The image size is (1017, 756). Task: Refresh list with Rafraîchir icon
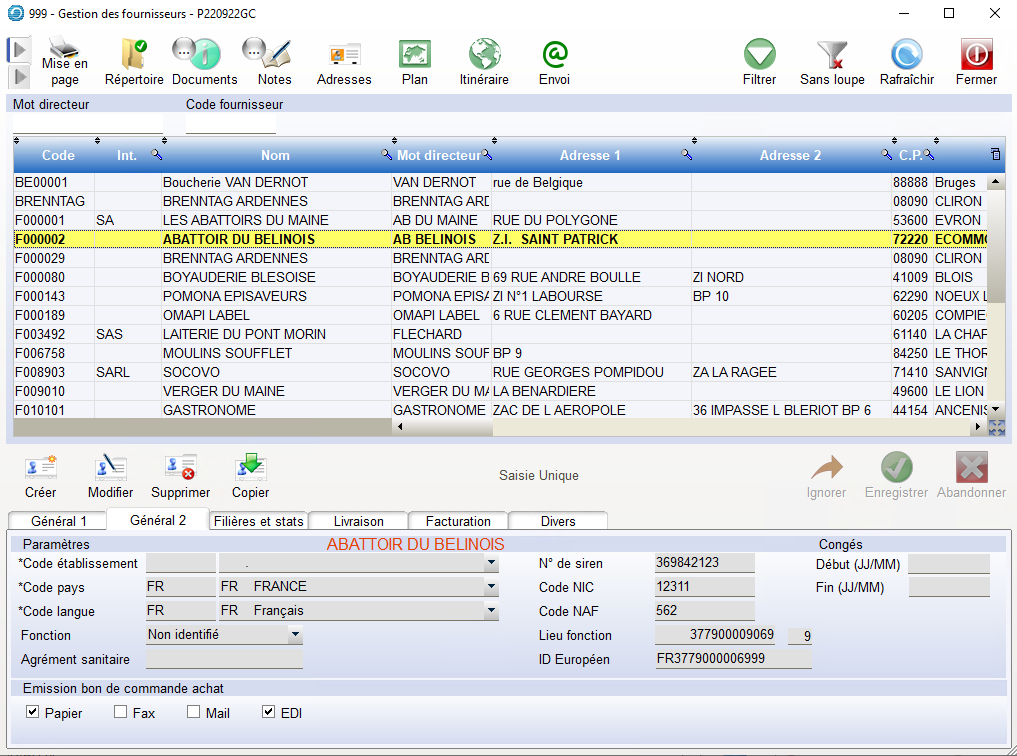[906, 53]
